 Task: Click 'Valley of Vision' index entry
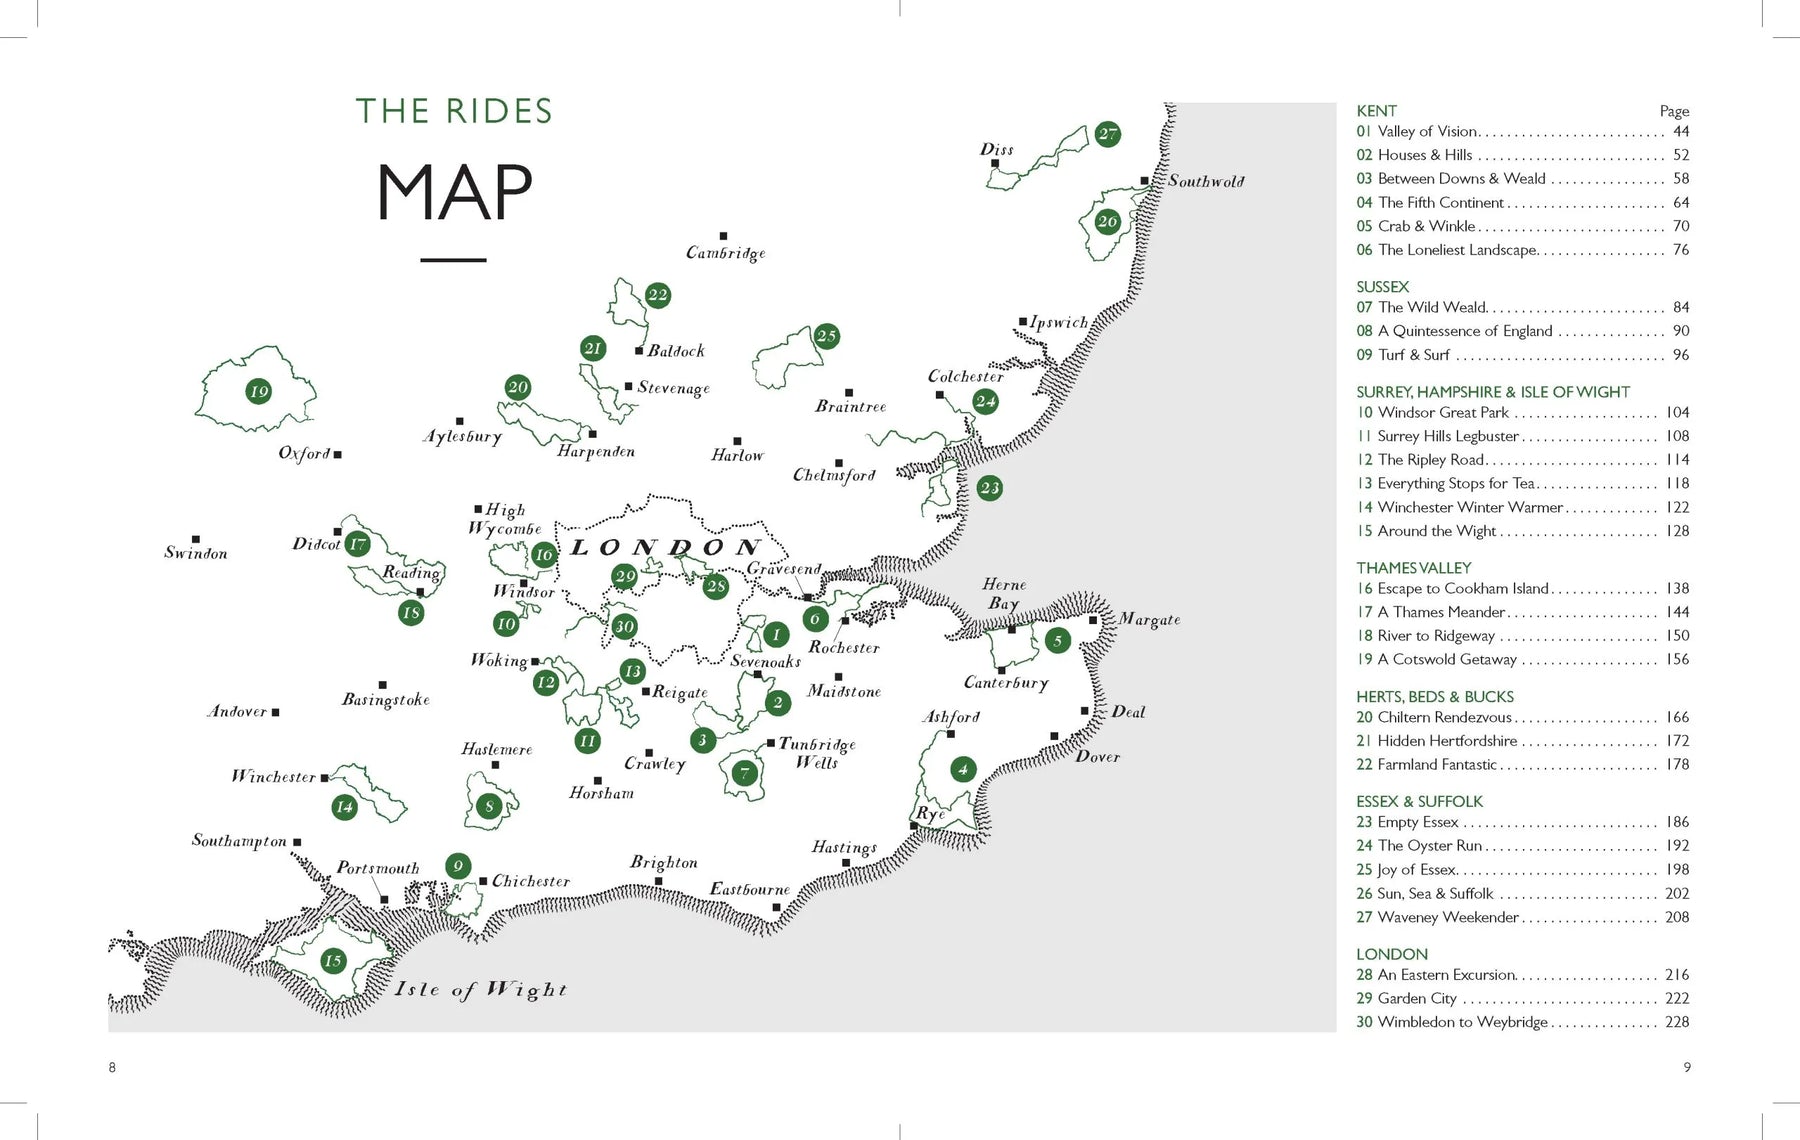pos(1523,132)
